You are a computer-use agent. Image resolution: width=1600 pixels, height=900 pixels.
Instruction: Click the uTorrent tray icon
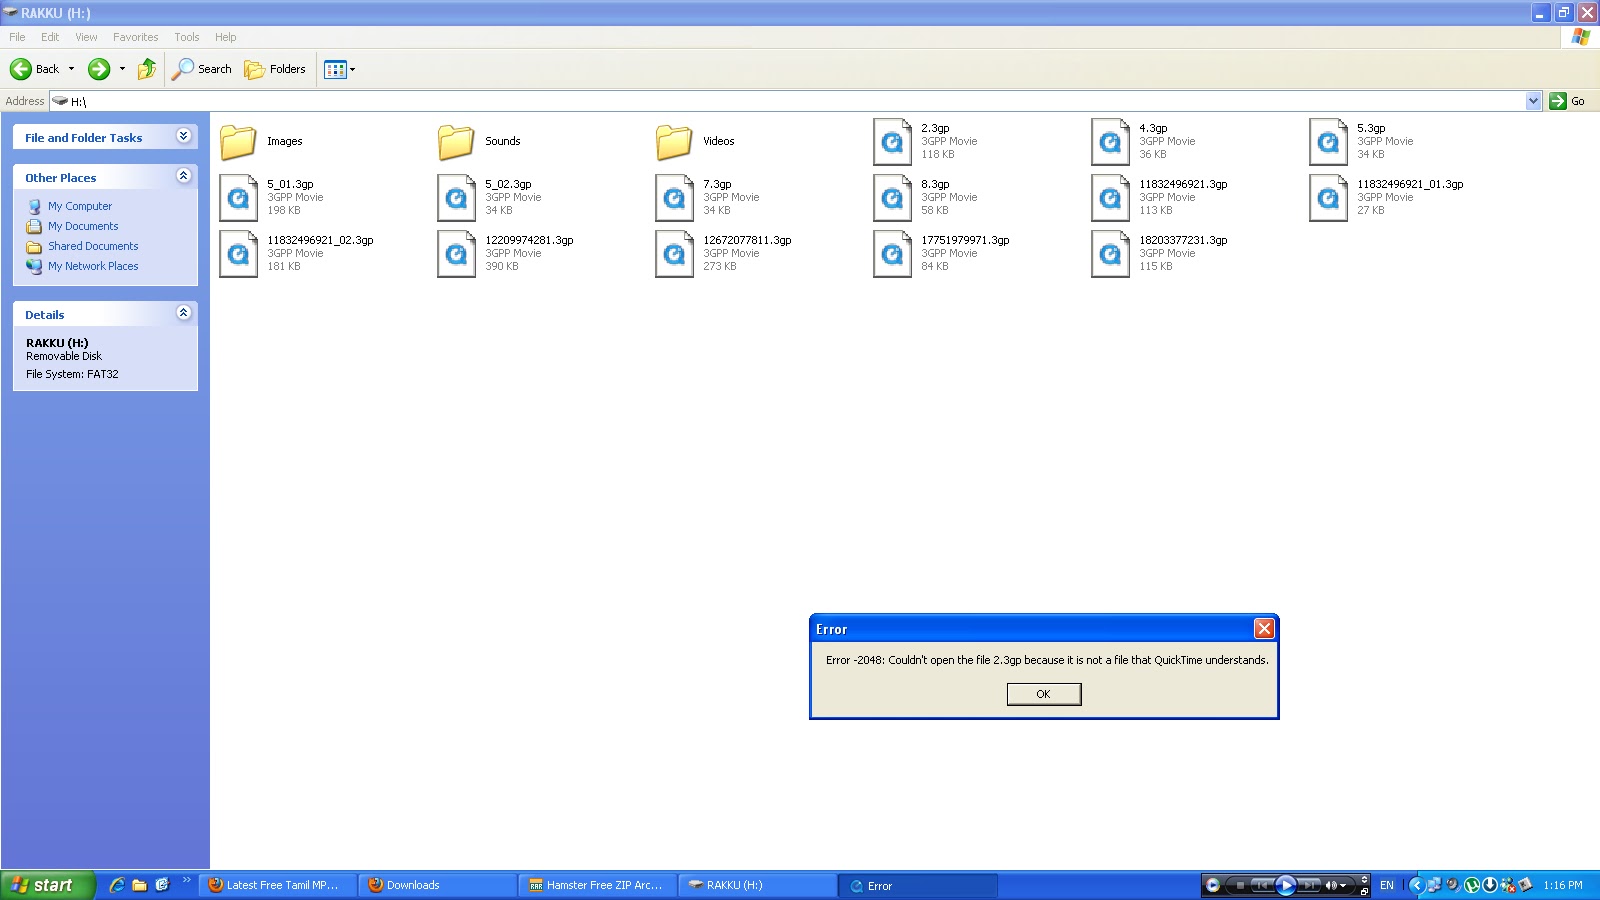click(x=1472, y=885)
